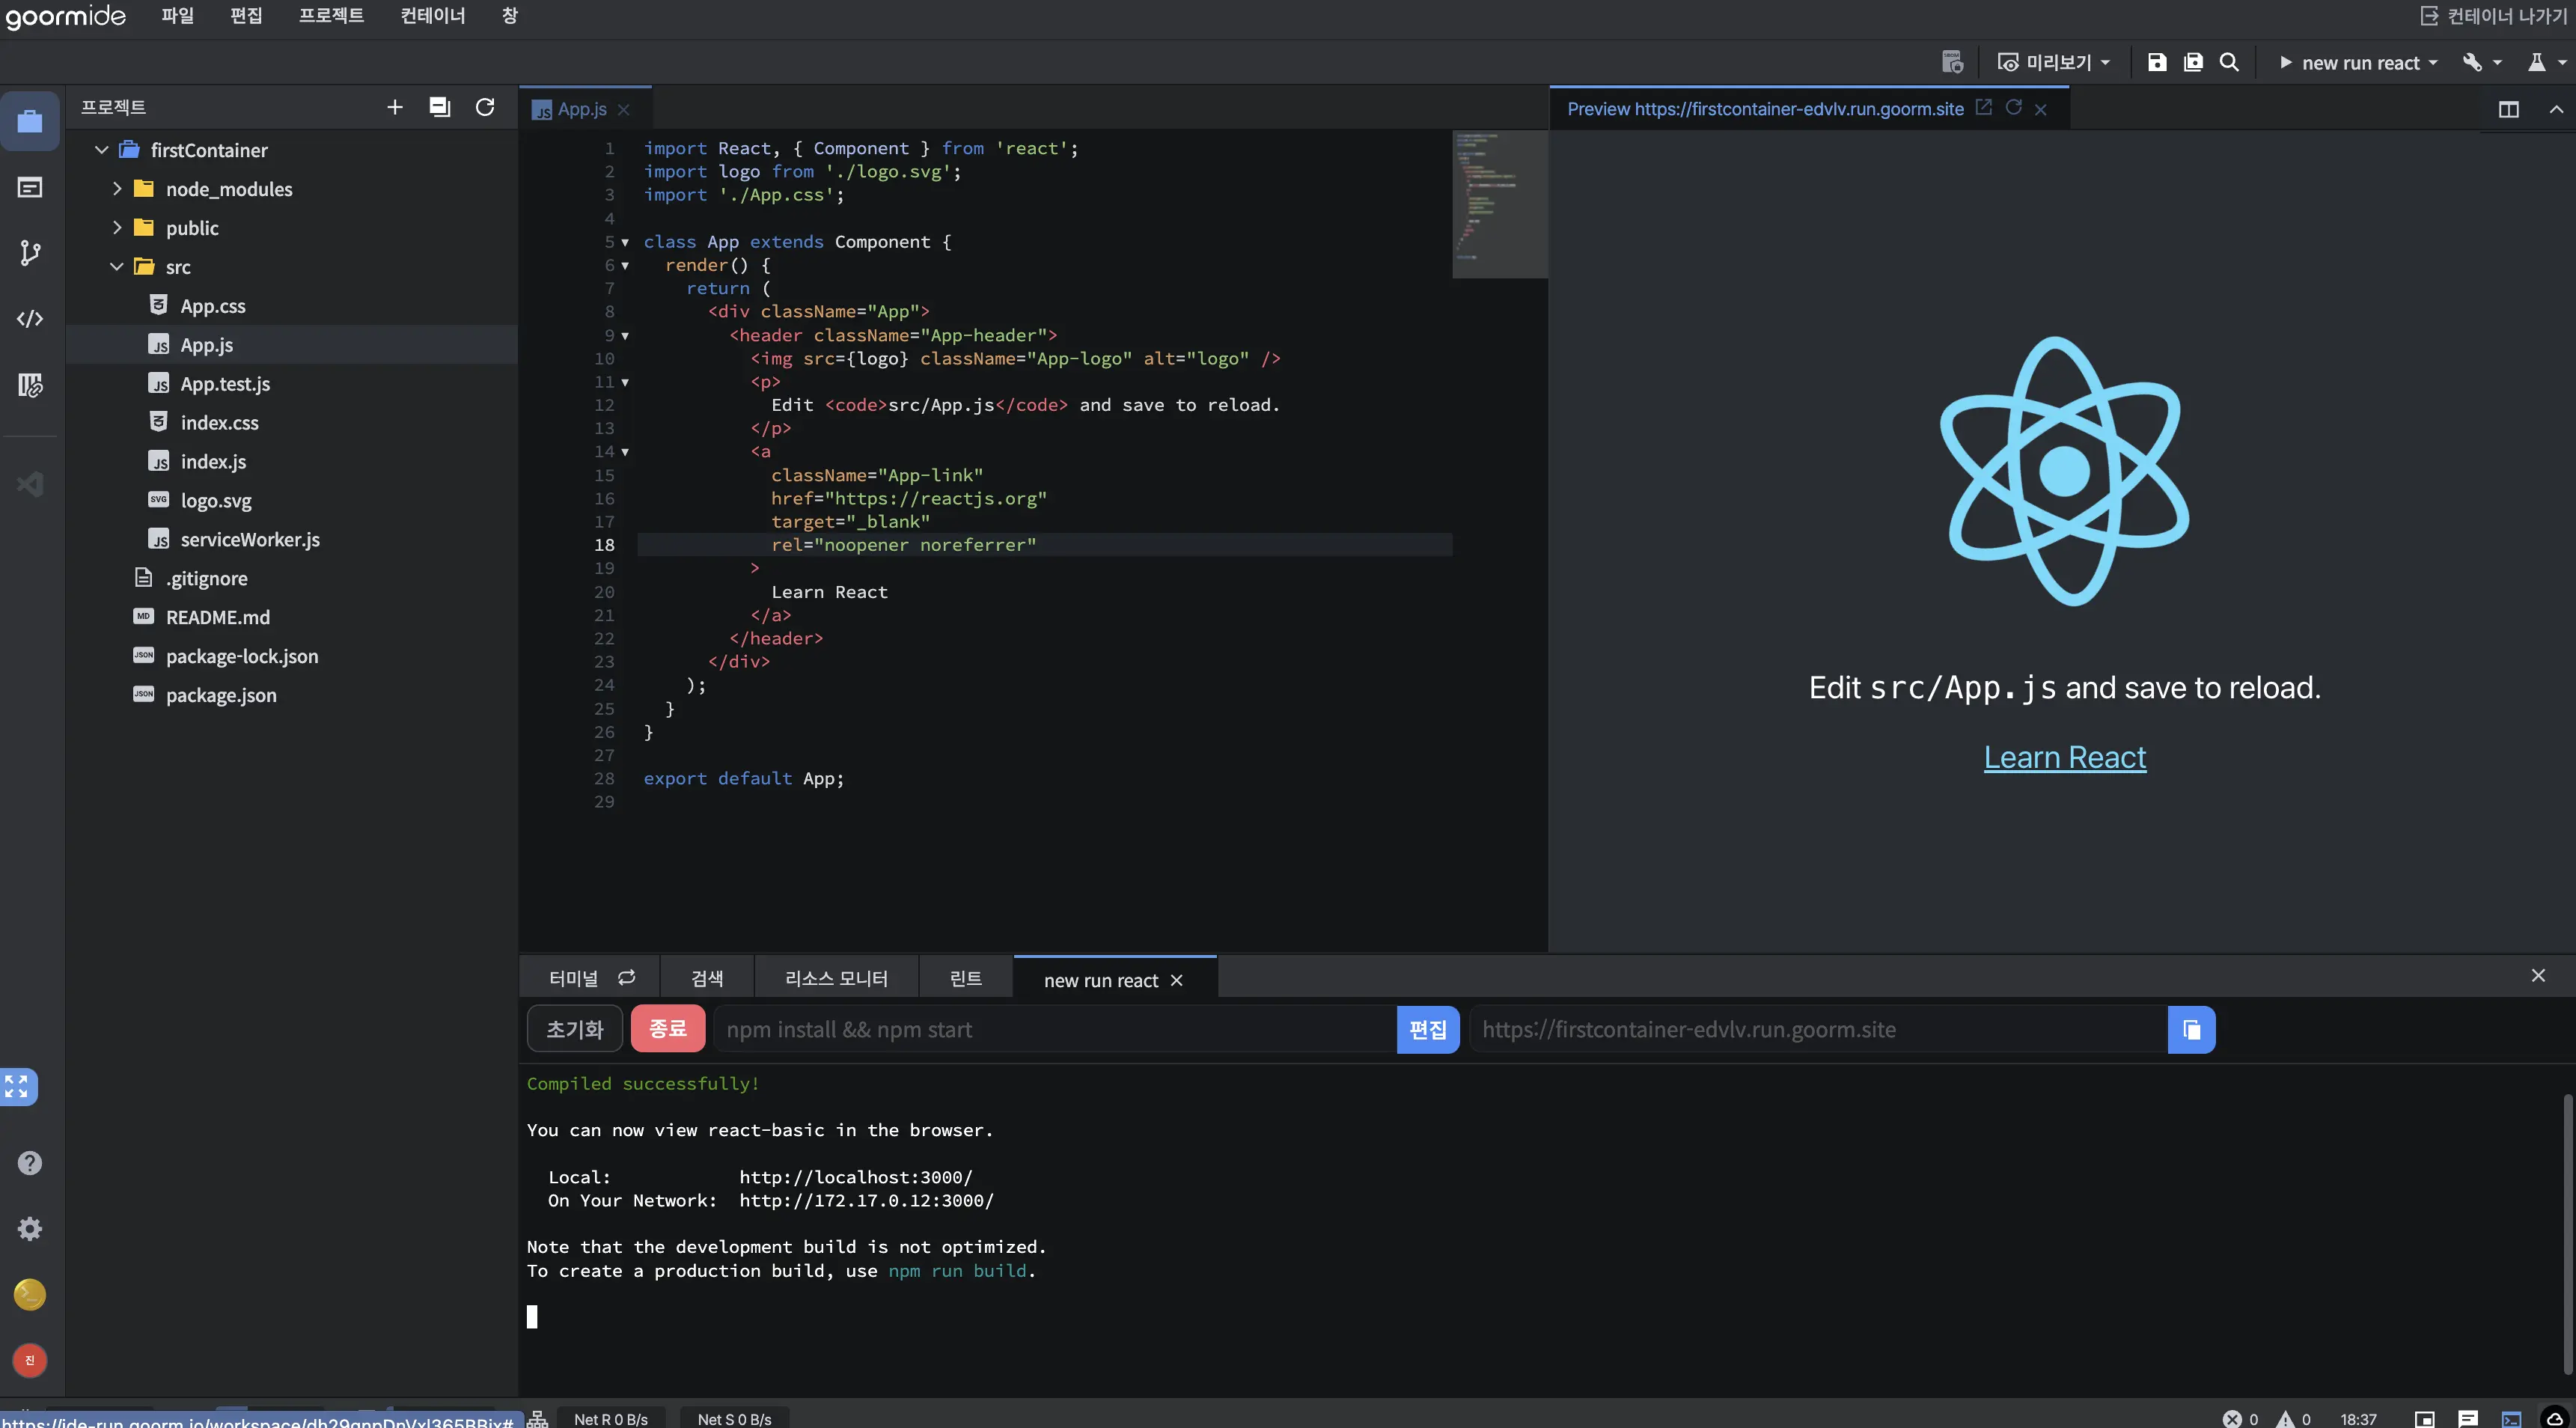This screenshot has width=2576, height=1428.
Task: Open the flask test dropdown
Action: click(x=2546, y=62)
